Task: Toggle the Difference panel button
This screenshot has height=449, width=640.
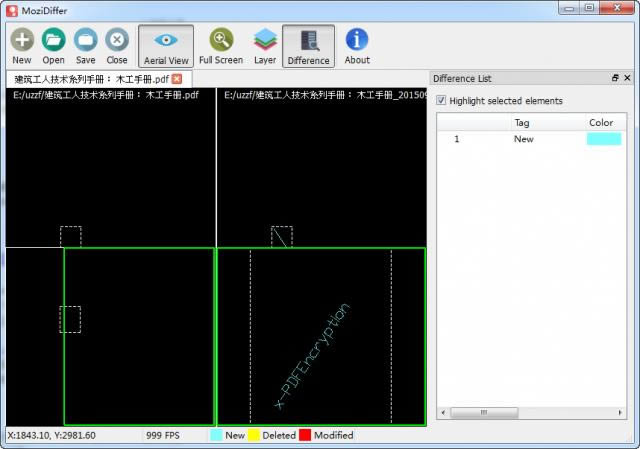Action: (309, 46)
